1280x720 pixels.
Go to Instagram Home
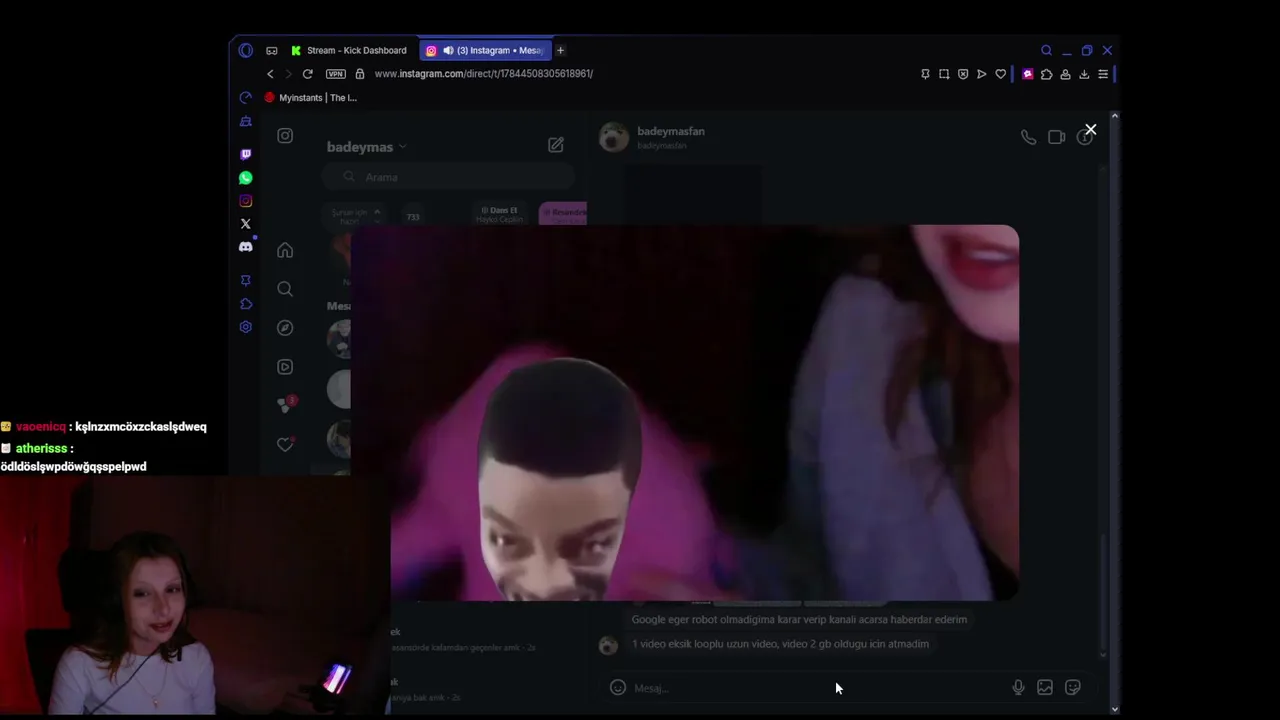pyautogui.click(x=285, y=250)
